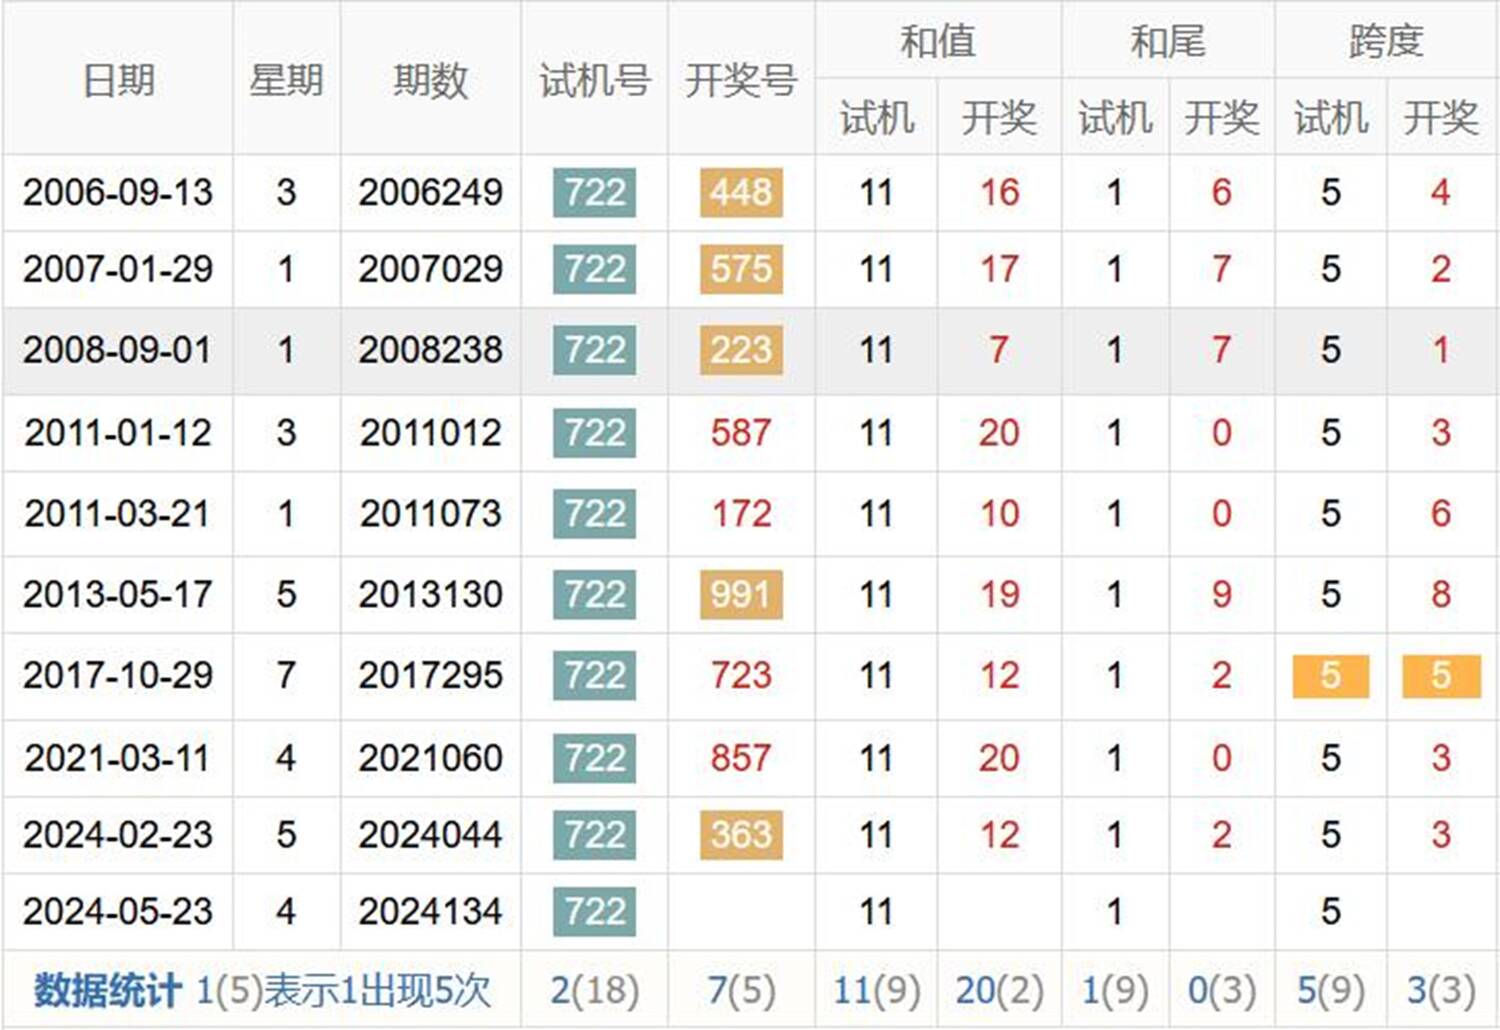This screenshot has height=1030, width=1500.
Task: Click the 数据统计 label in footer
Action: coord(107,991)
